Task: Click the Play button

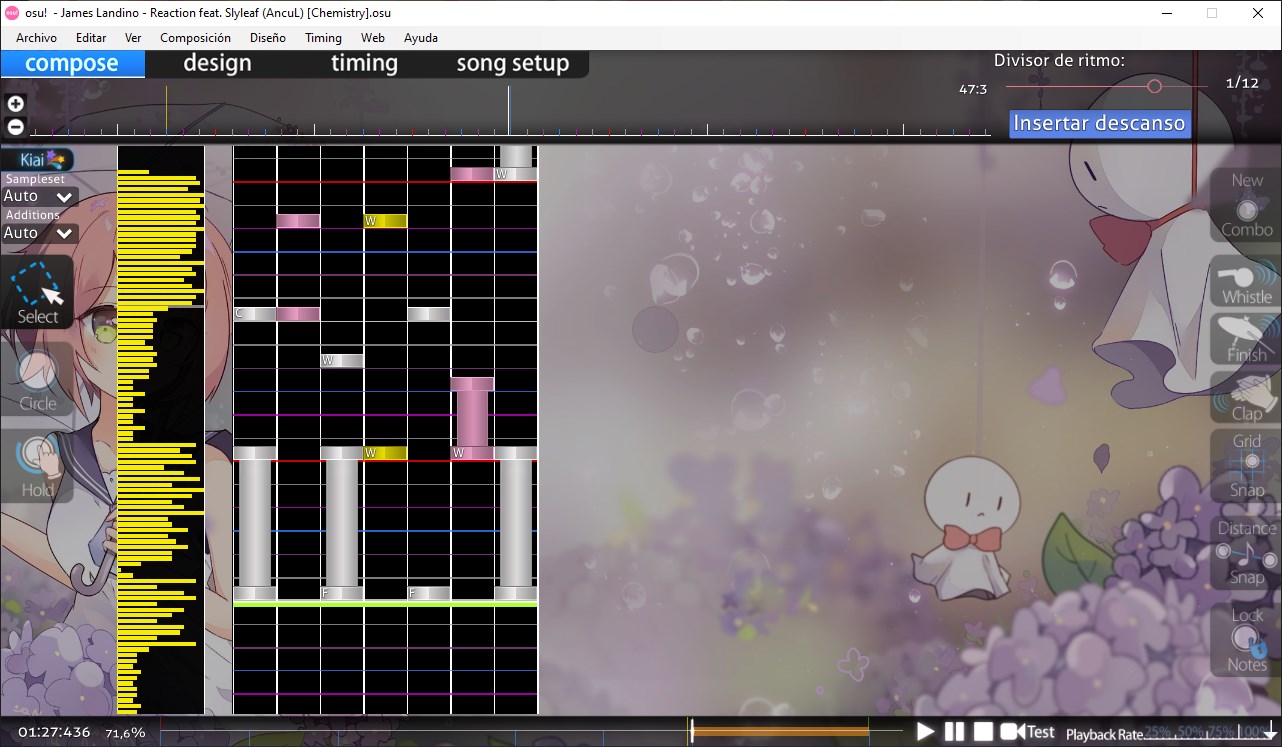Action: tap(926, 732)
